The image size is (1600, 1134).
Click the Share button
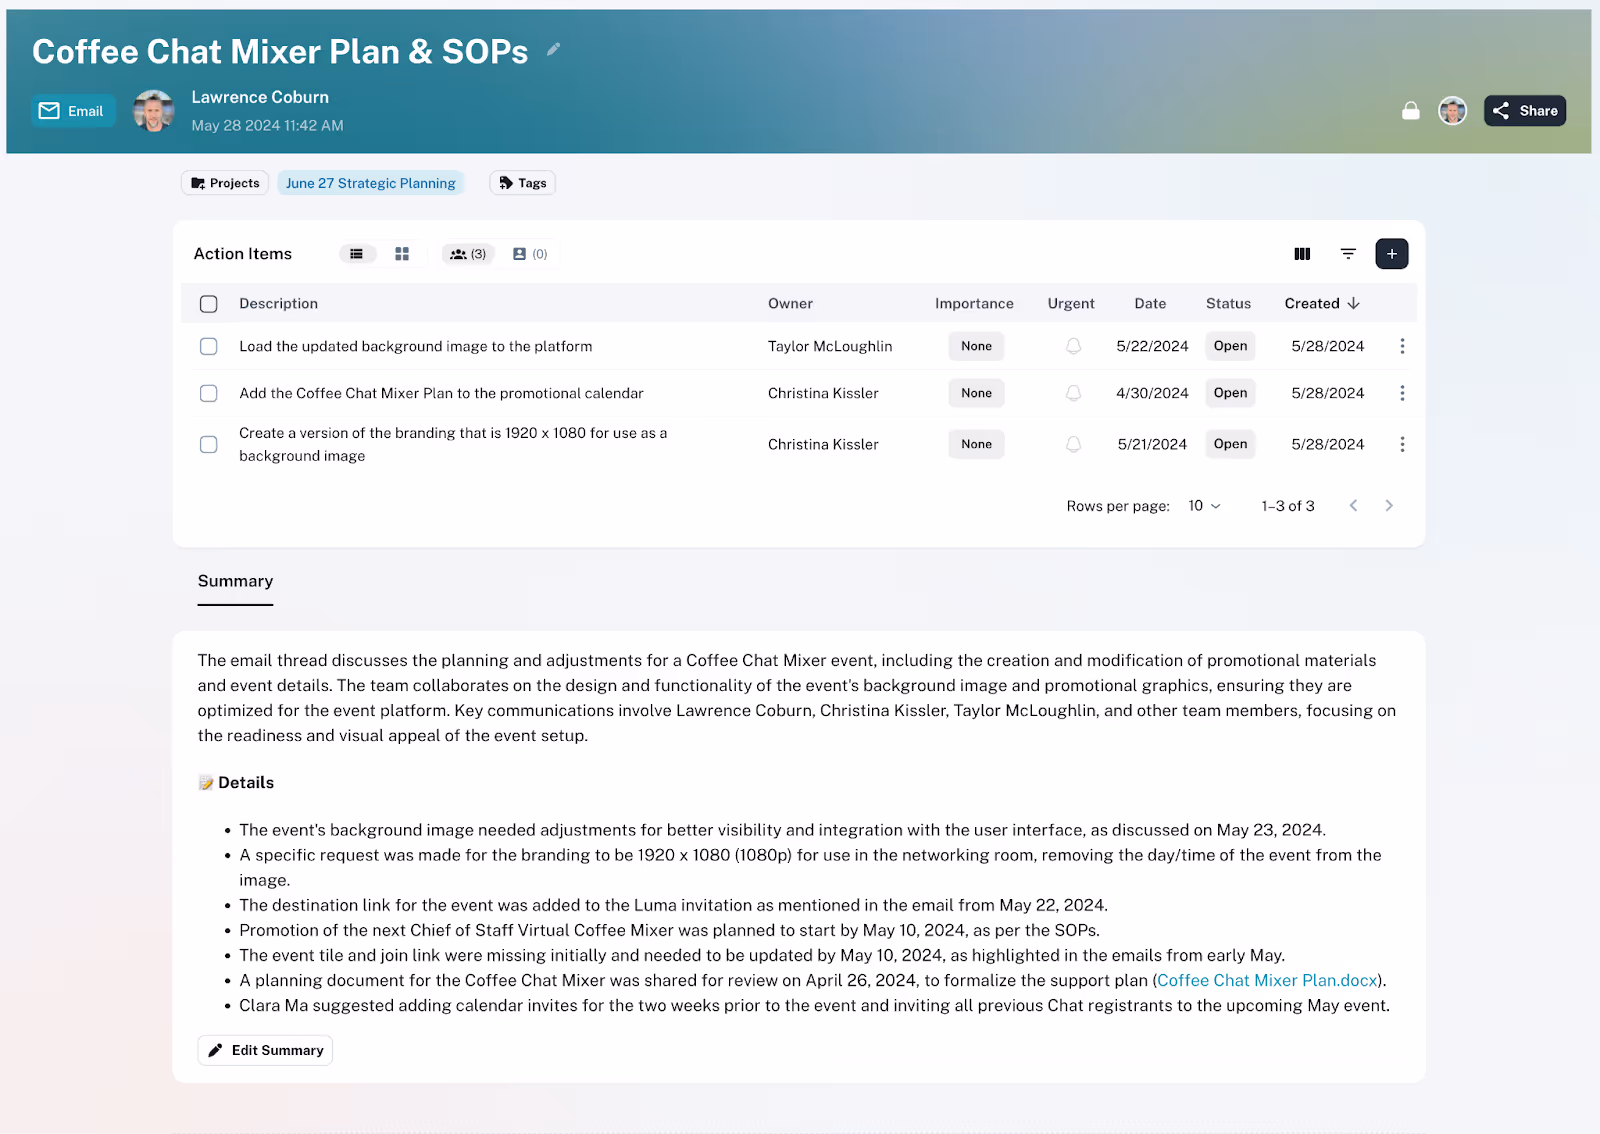[1524, 111]
